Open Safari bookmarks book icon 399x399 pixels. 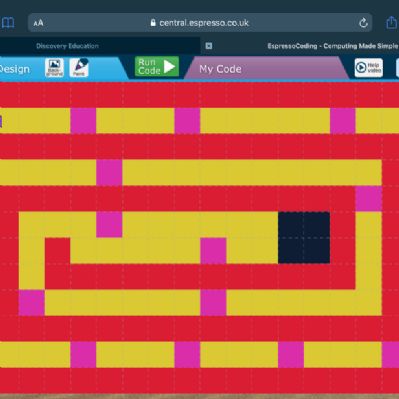click(8, 23)
